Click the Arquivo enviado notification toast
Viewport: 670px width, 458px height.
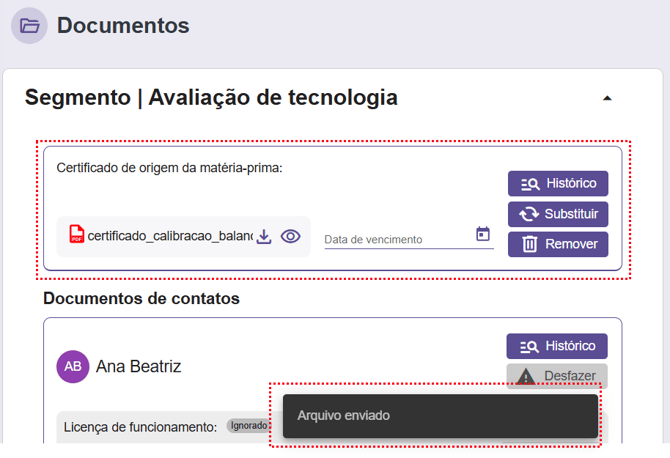click(x=440, y=416)
